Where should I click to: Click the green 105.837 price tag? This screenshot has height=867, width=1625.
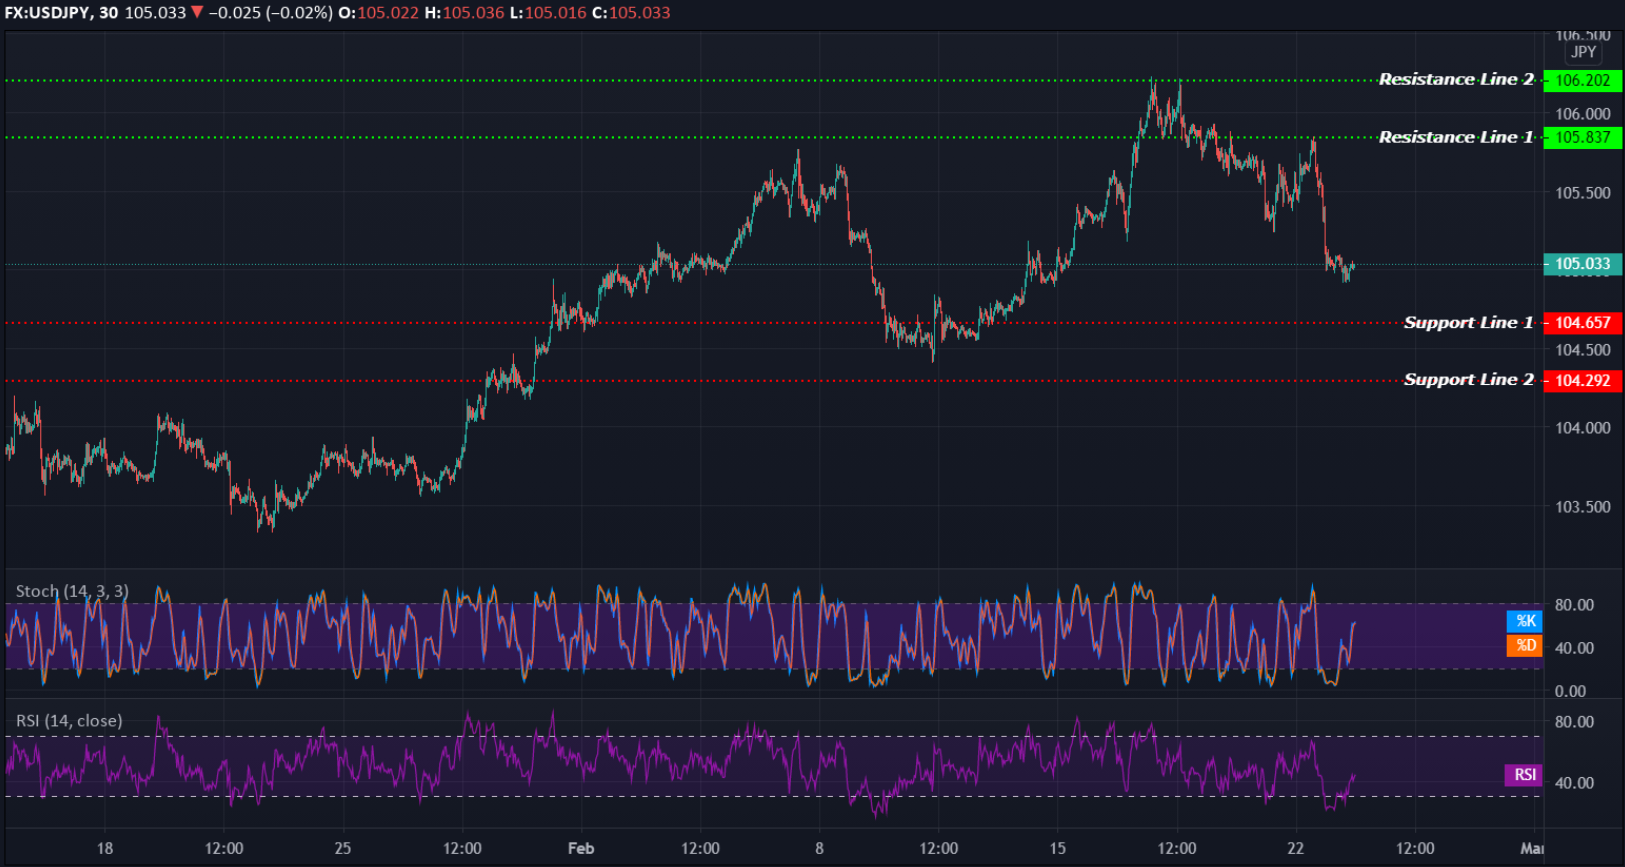pyautogui.click(x=1583, y=137)
